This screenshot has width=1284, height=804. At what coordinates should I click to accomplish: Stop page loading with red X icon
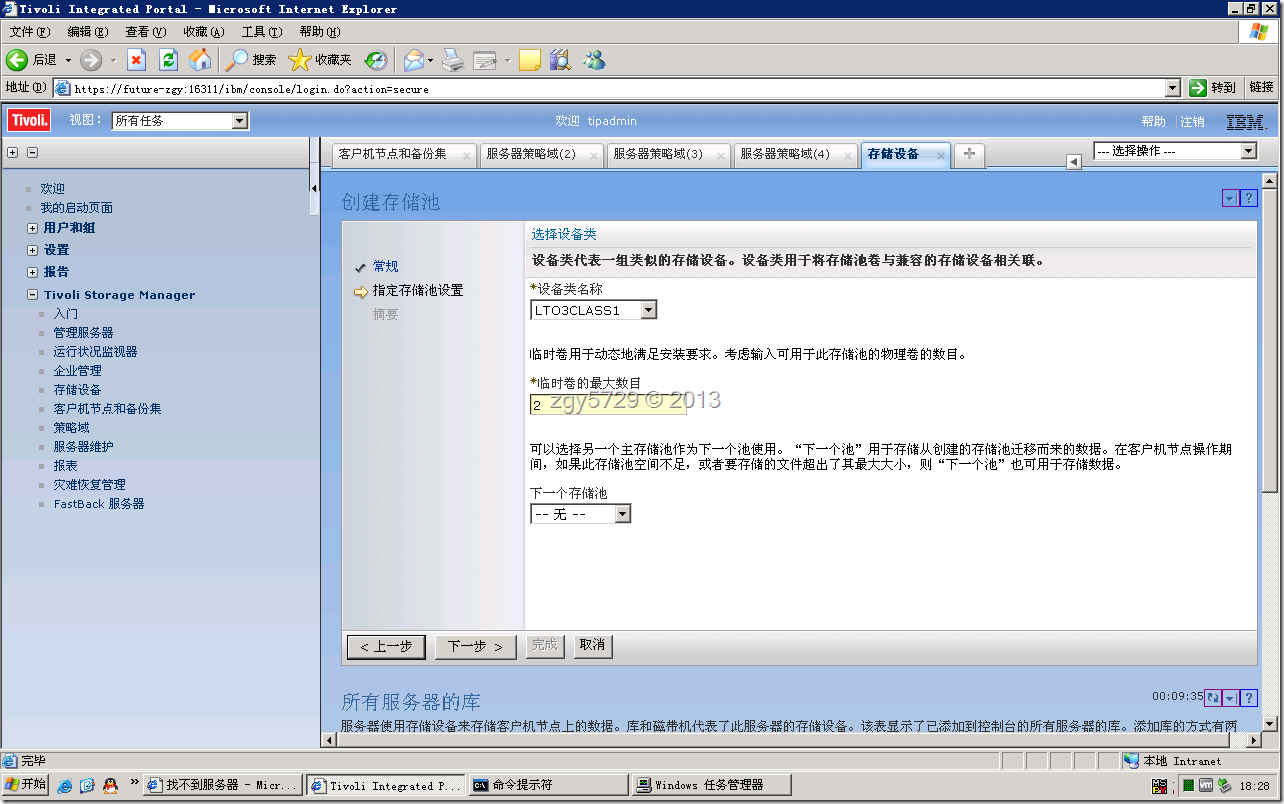coord(137,60)
